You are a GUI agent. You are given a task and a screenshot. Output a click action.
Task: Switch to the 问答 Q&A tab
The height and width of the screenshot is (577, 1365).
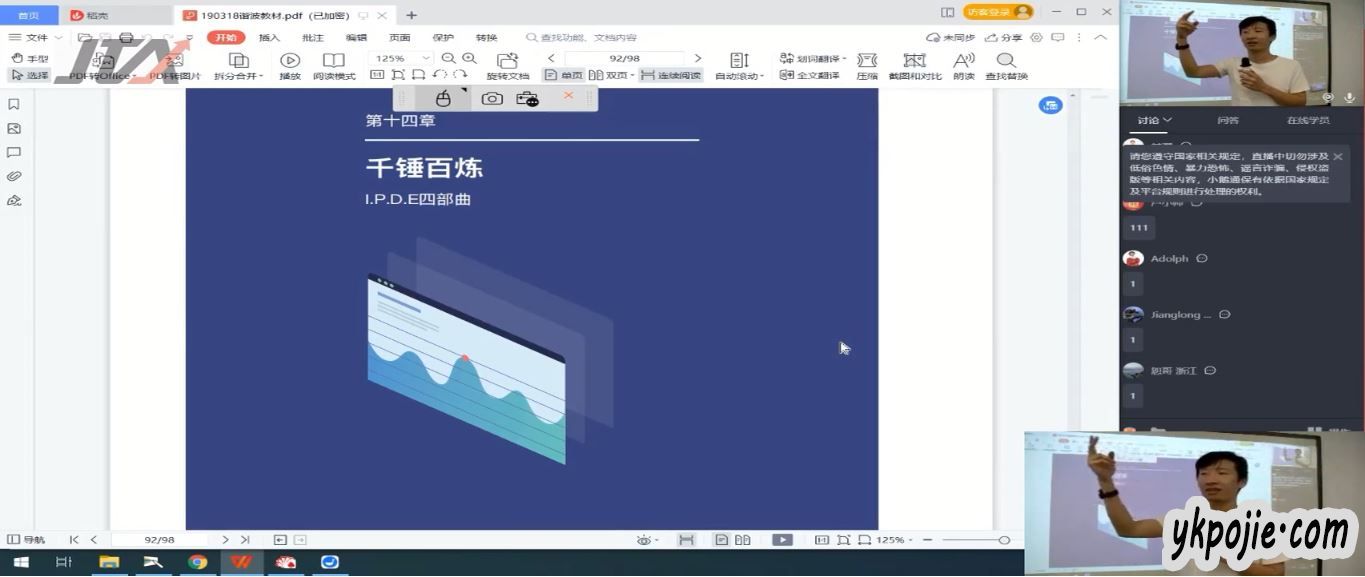1228,120
